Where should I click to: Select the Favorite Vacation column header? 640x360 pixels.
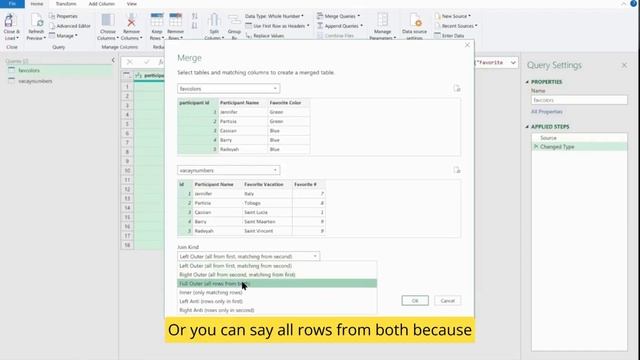267,184
